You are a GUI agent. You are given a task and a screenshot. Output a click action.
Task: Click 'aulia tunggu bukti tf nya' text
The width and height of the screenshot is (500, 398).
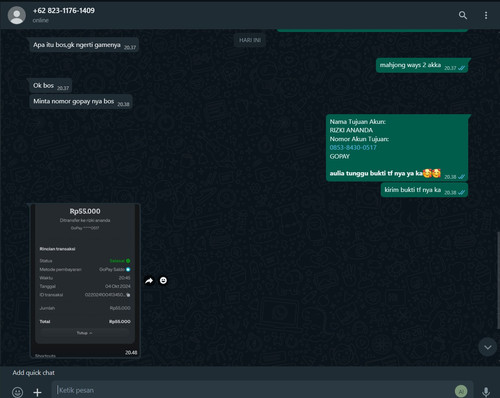[x=366, y=173]
